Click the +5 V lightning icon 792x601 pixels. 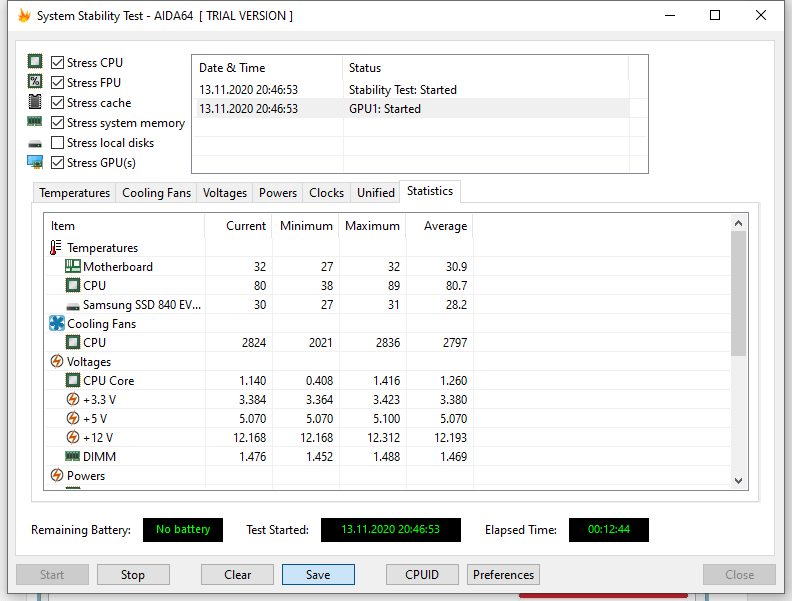(x=73, y=418)
